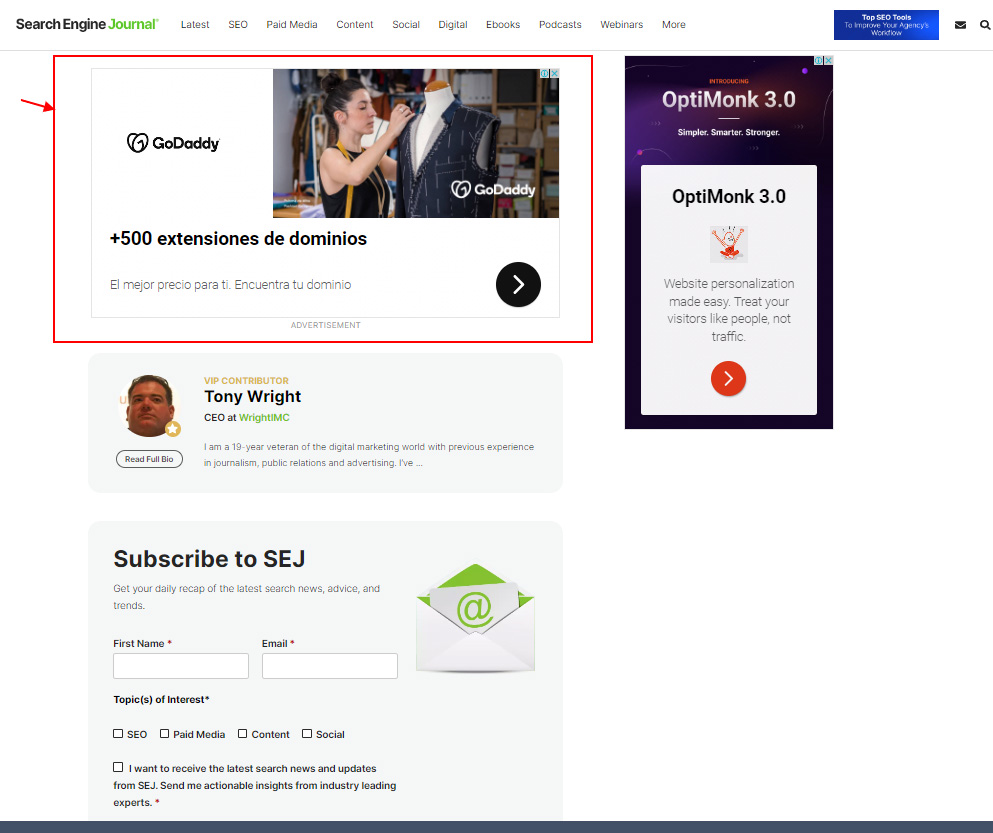
Task: Check the Paid Media topic checkbox
Action: coord(165,734)
